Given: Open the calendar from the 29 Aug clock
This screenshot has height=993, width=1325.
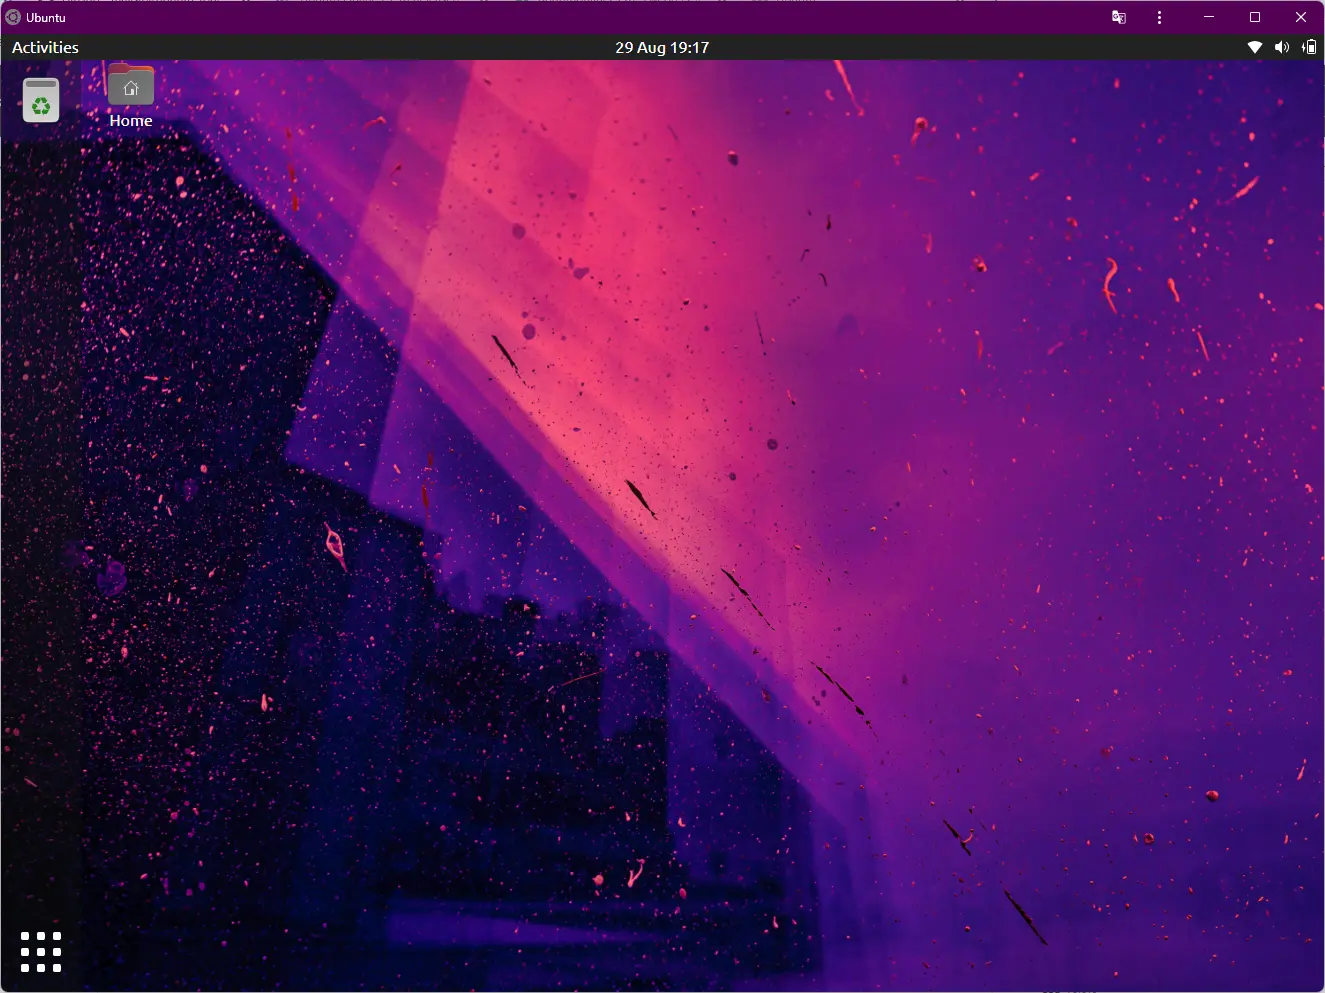Looking at the screenshot, I should tap(662, 47).
